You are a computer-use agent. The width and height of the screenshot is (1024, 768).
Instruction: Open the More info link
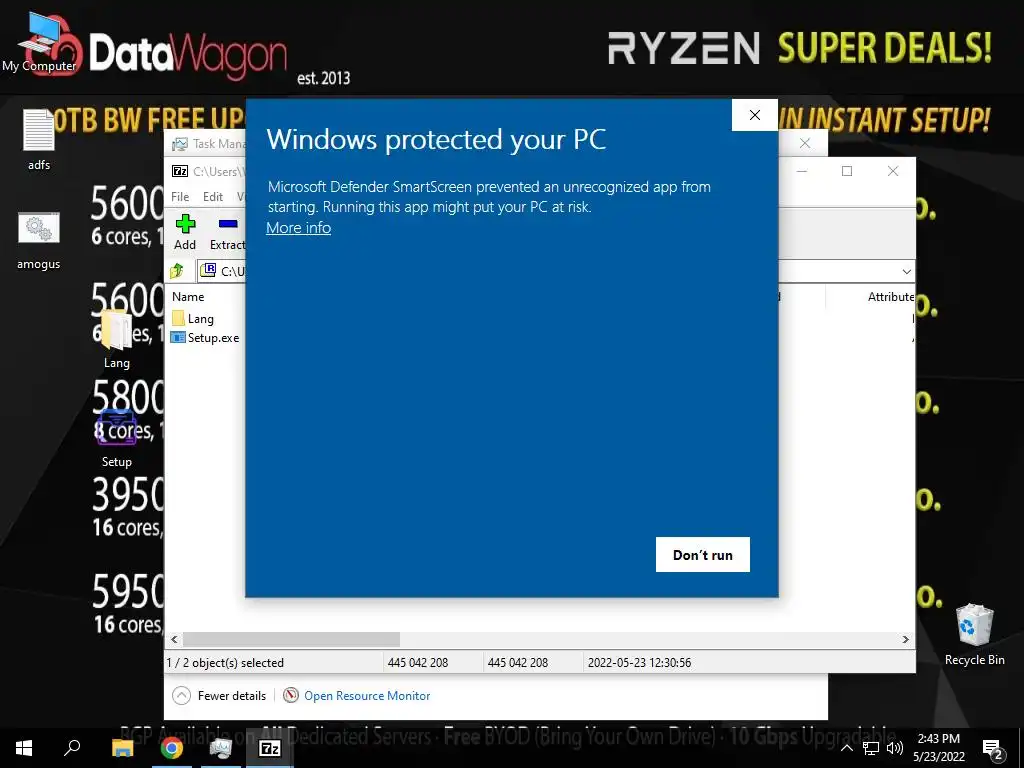point(298,228)
